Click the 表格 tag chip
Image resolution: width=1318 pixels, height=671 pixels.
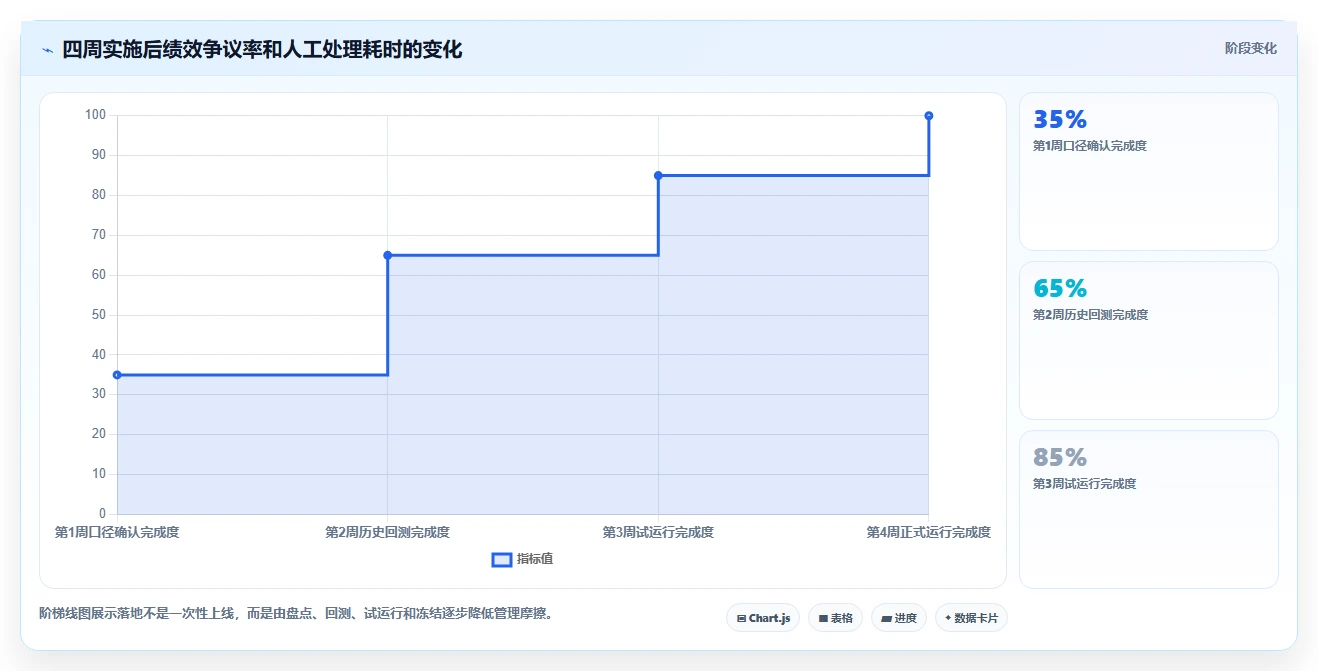tap(836, 618)
